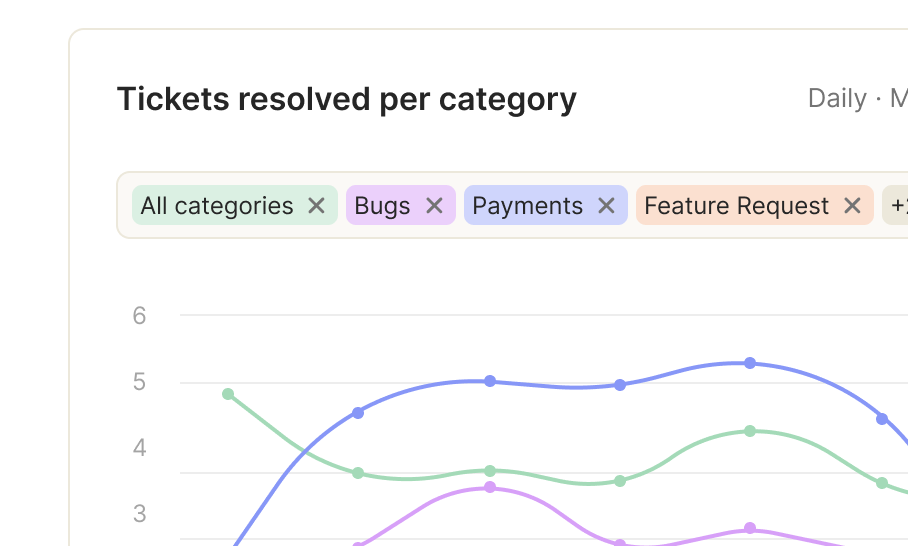Select the purple Bugs chip label

click(x=382, y=206)
